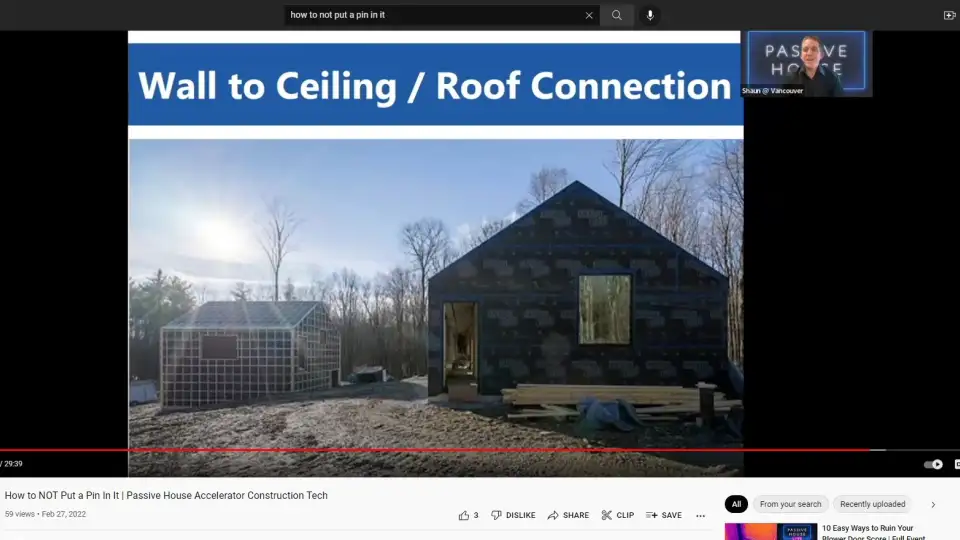Select the From your search chip
This screenshot has height=540, width=960.
(x=790, y=504)
